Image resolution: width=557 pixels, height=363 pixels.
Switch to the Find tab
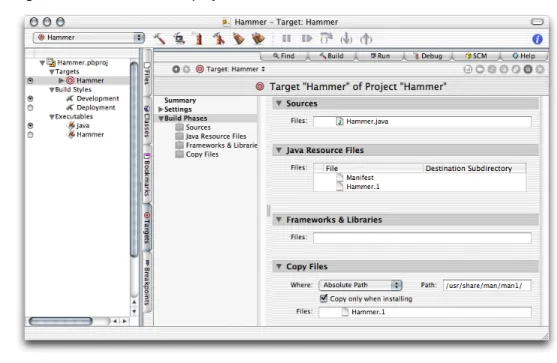[x=284, y=56]
